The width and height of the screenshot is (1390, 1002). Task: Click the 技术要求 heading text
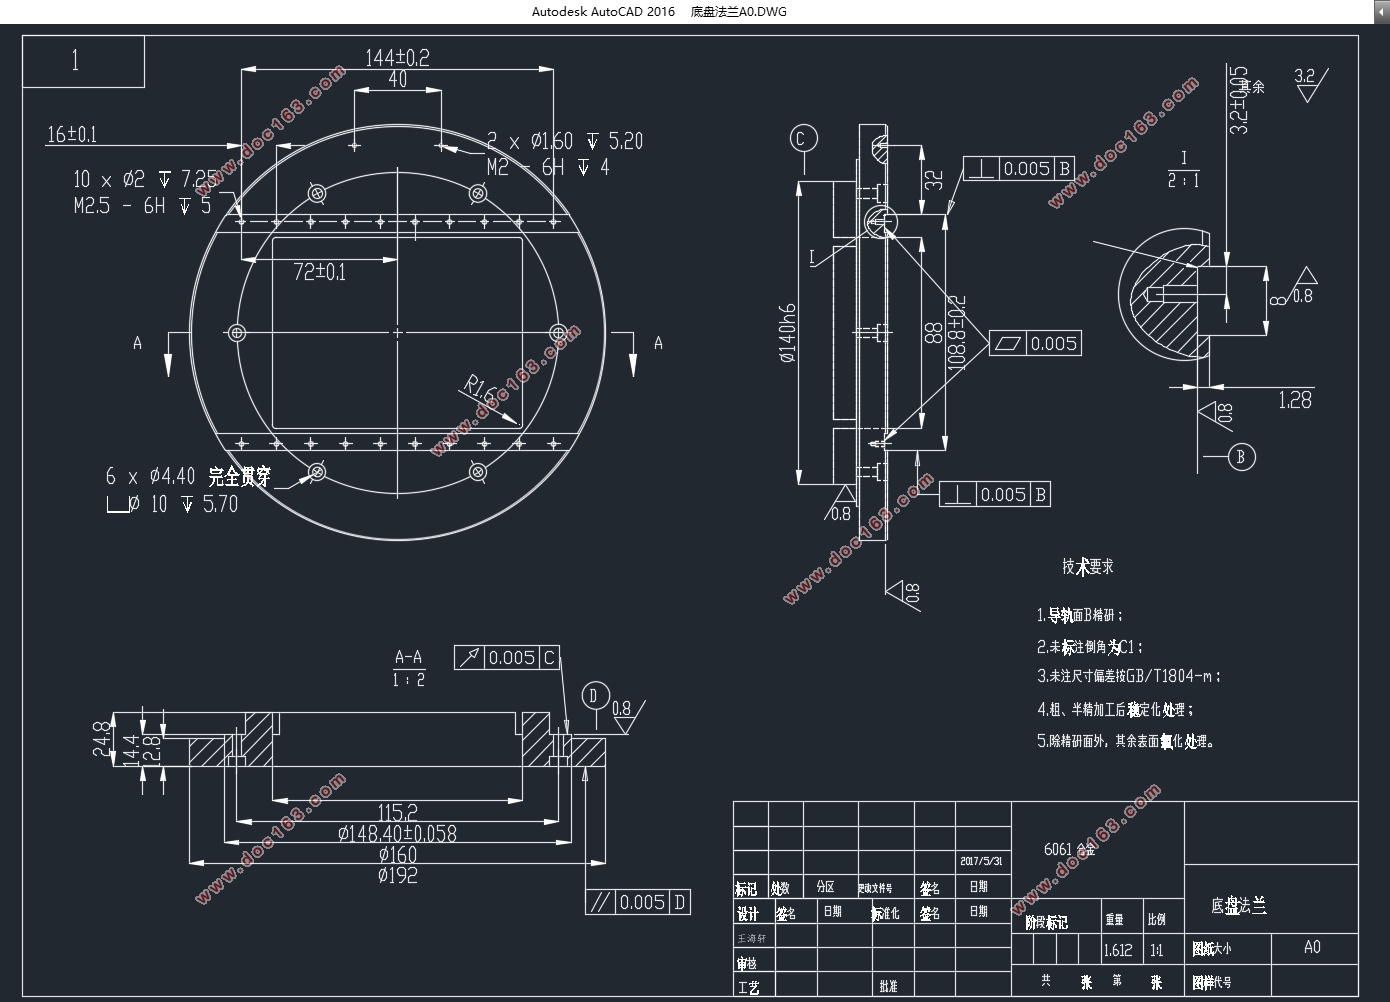(1088, 566)
